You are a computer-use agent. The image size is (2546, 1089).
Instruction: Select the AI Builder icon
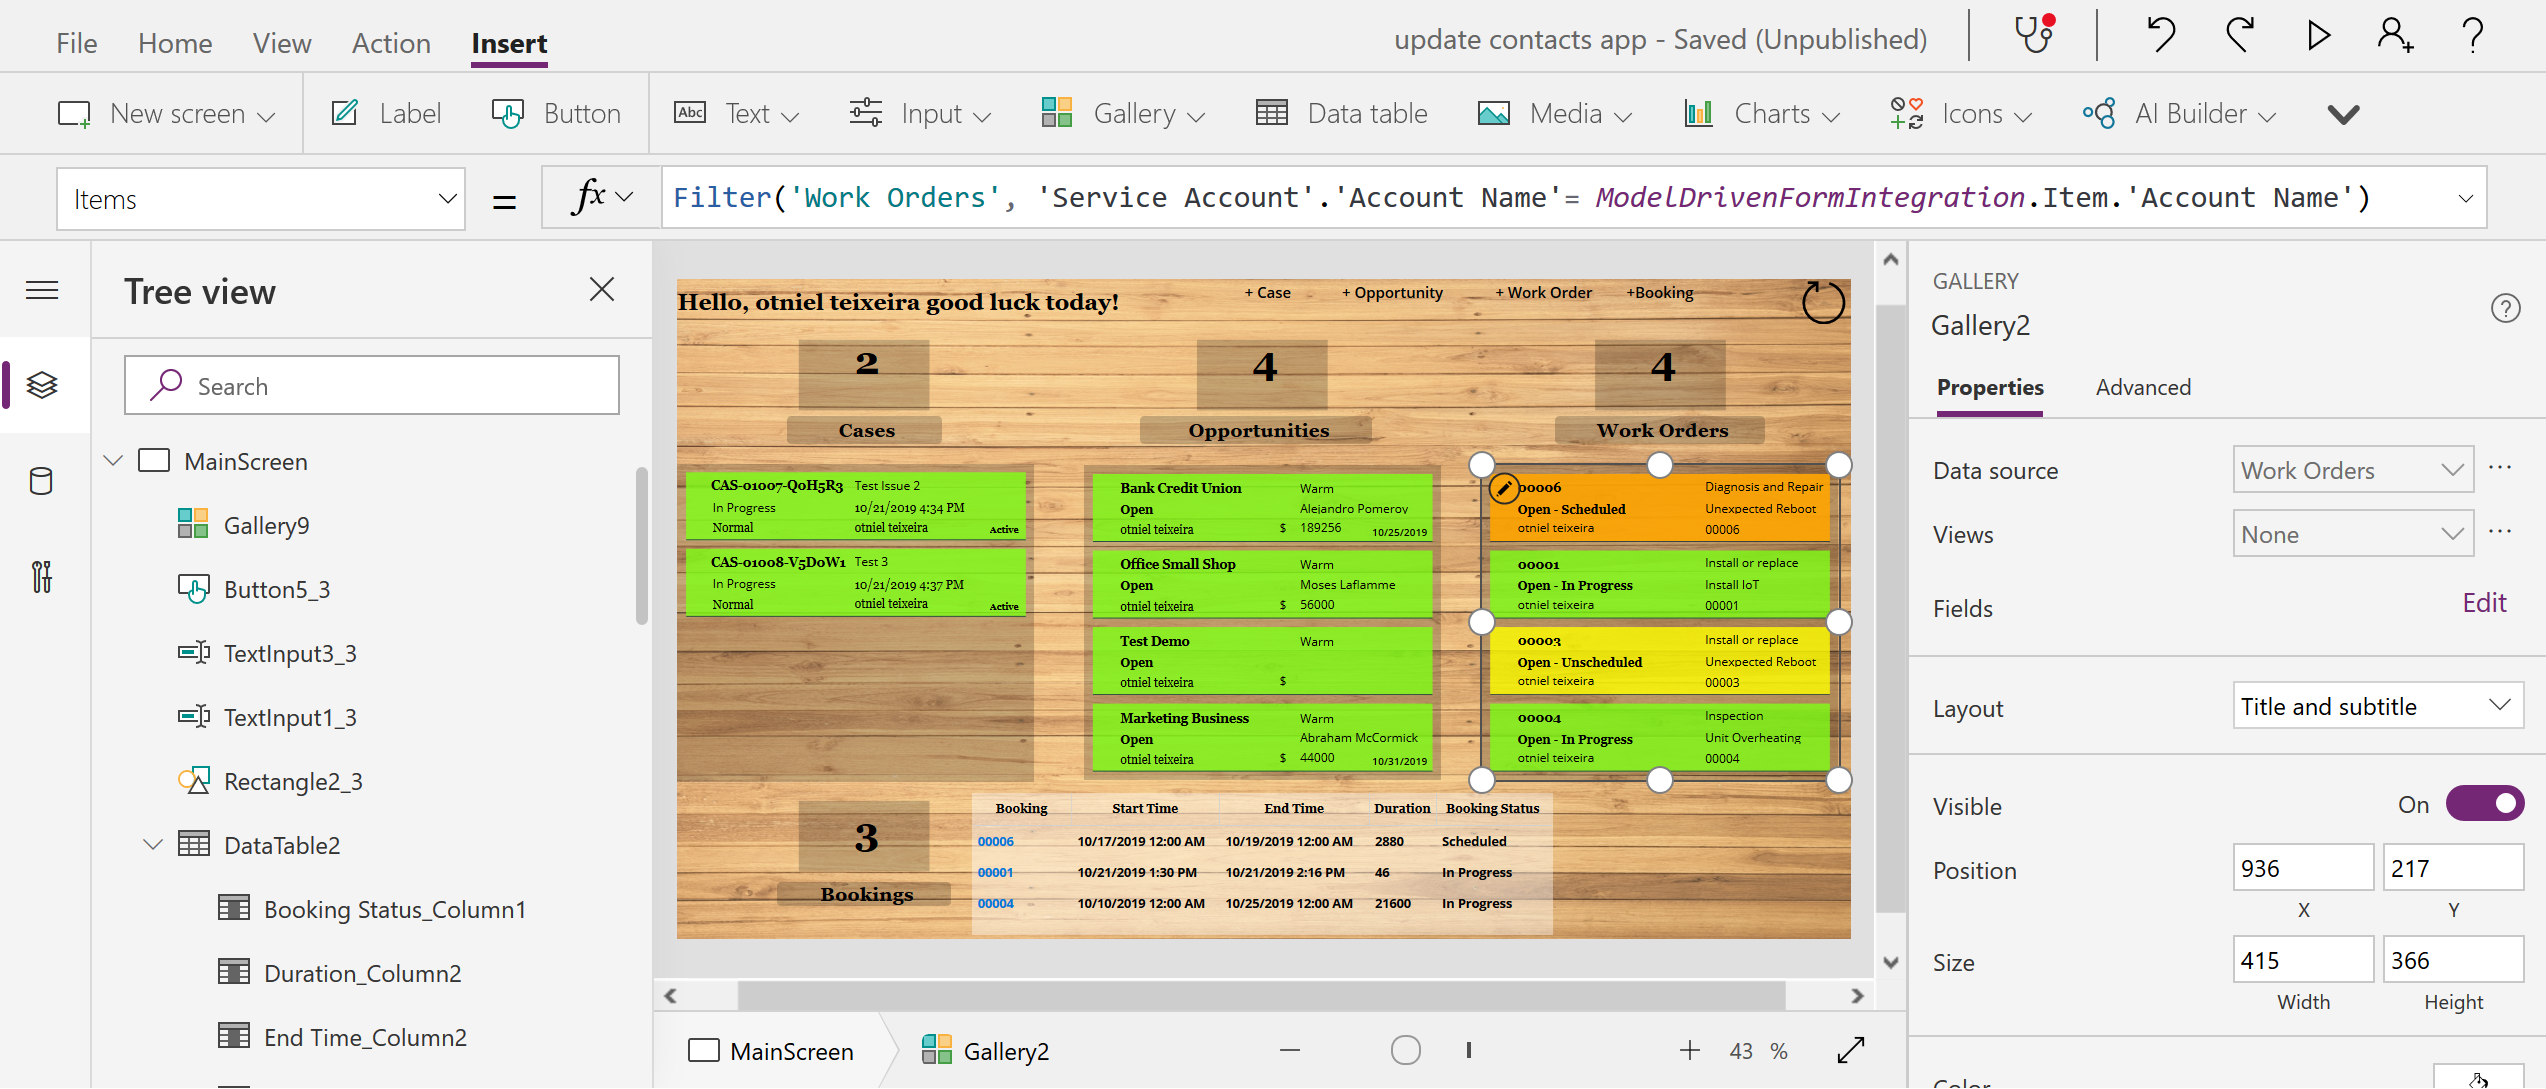pos(2099,113)
